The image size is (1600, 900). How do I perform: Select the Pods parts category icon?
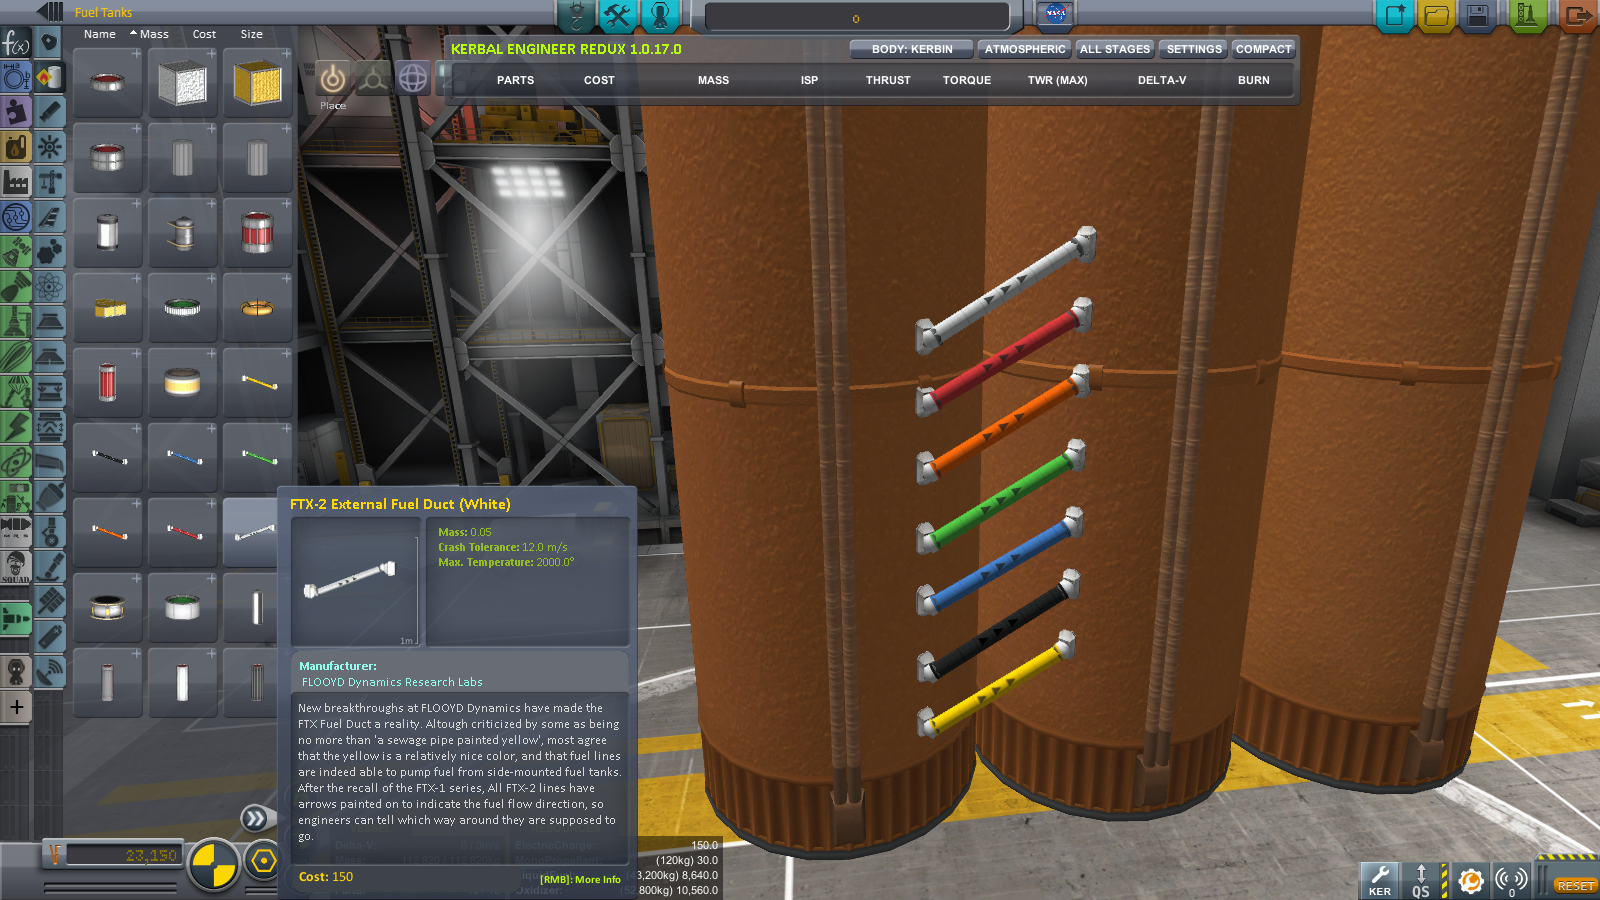(49, 42)
